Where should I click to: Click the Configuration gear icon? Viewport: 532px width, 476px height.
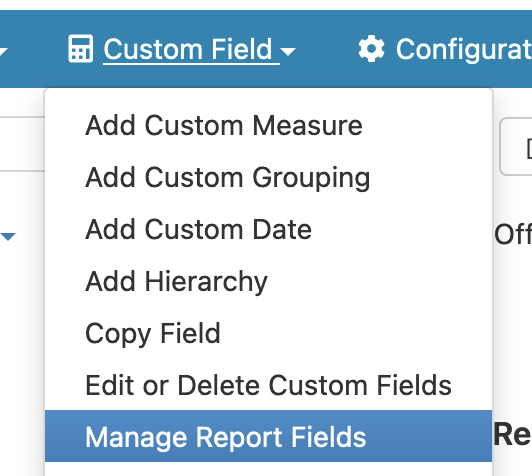click(x=372, y=49)
